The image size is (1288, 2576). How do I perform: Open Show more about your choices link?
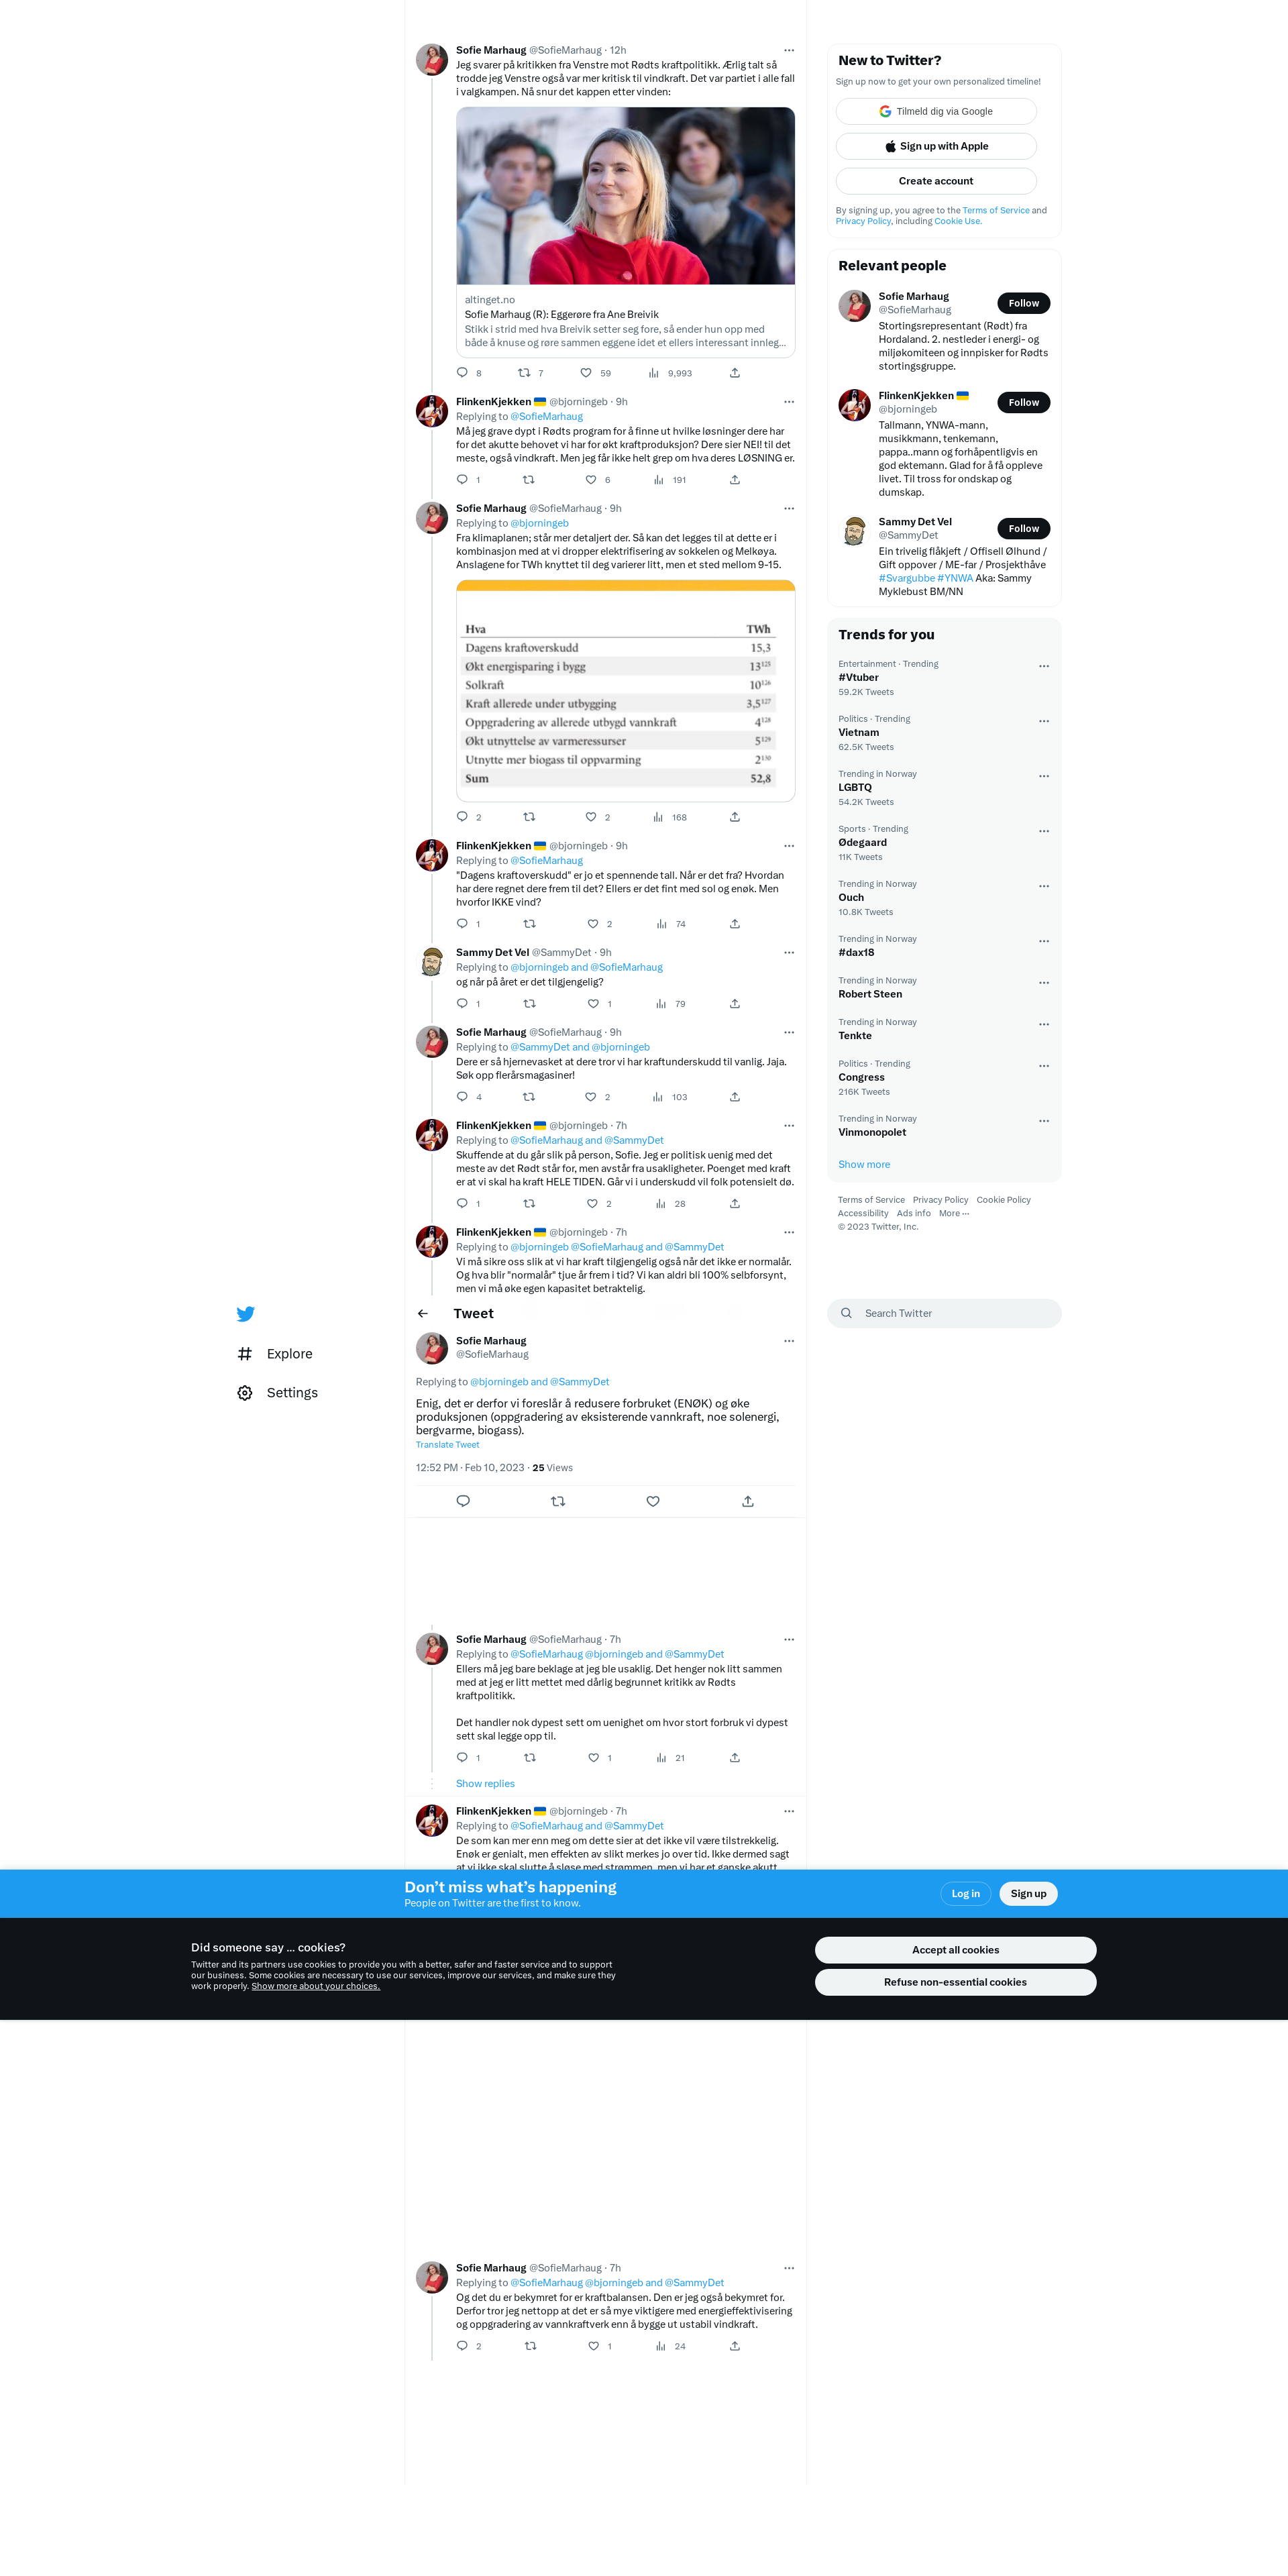316,1986
